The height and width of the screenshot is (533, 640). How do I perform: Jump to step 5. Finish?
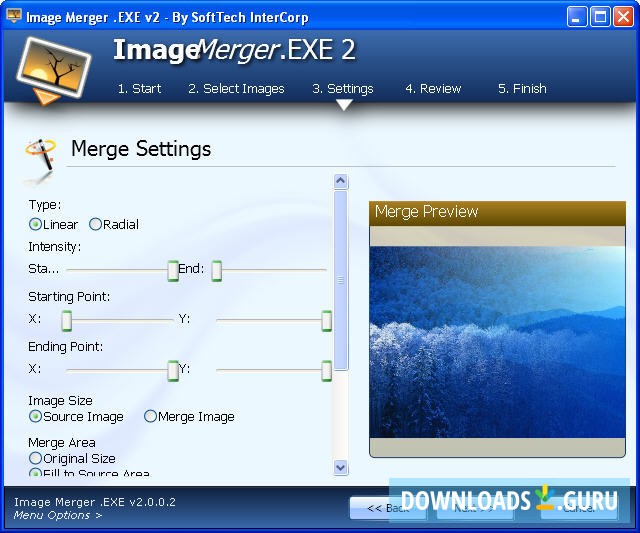(522, 89)
